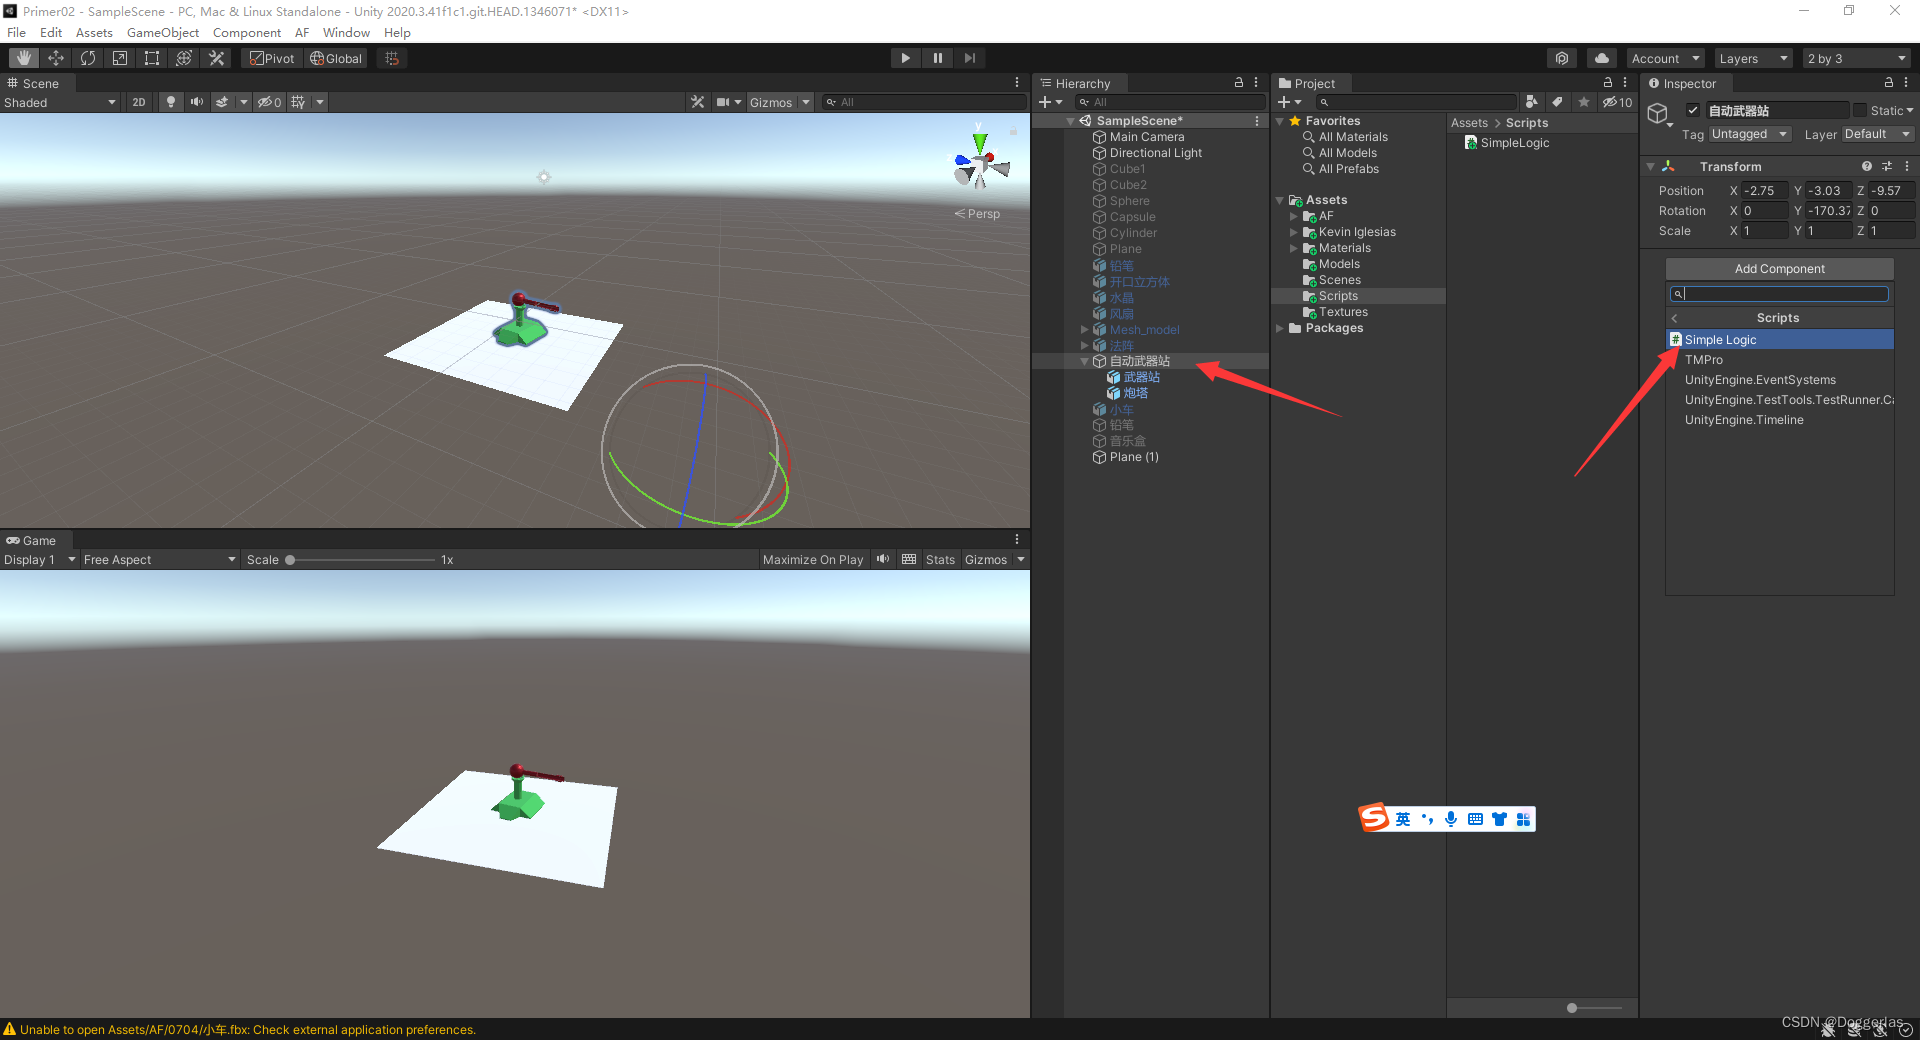This screenshot has width=1920, height=1040.
Task: Select the Rect Transform tool
Action: pos(152,58)
